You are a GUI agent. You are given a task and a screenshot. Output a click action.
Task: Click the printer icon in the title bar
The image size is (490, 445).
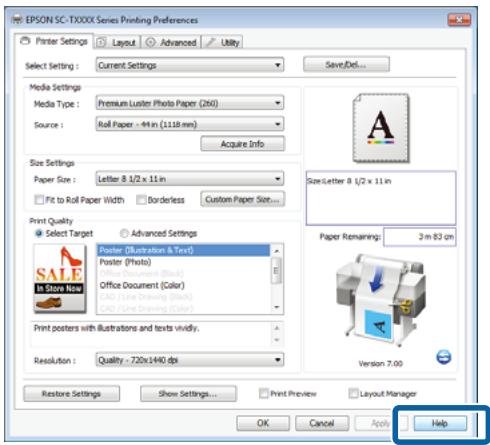click(x=17, y=20)
